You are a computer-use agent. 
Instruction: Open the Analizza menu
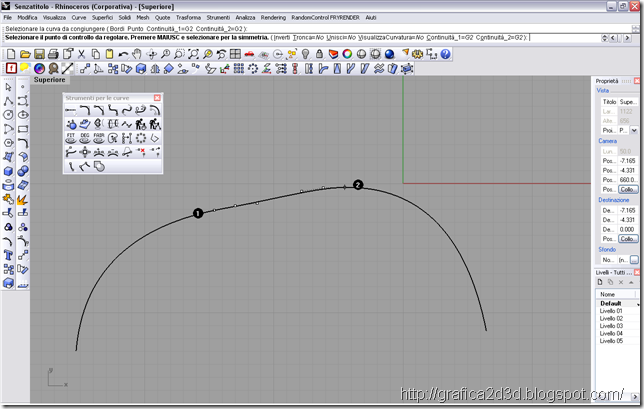coord(245,18)
